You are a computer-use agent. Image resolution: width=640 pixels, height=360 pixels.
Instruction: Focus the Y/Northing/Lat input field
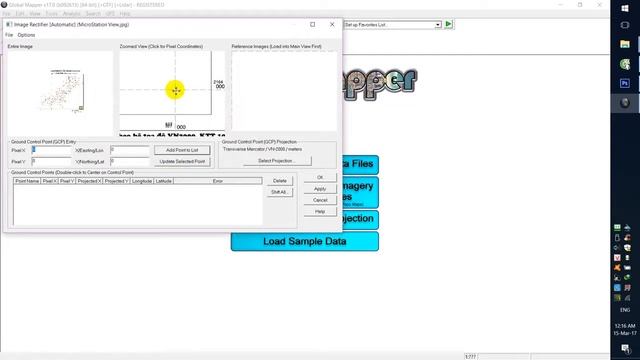pos(130,162)
